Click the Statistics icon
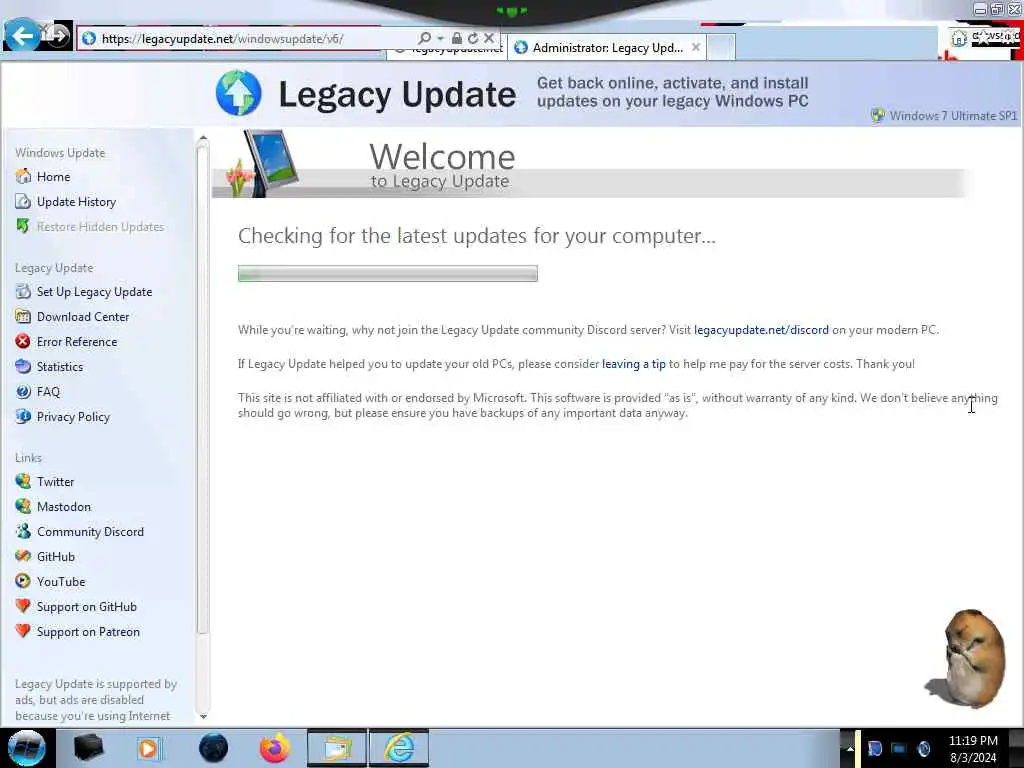 pyautogui.click(x=23, y=366)
